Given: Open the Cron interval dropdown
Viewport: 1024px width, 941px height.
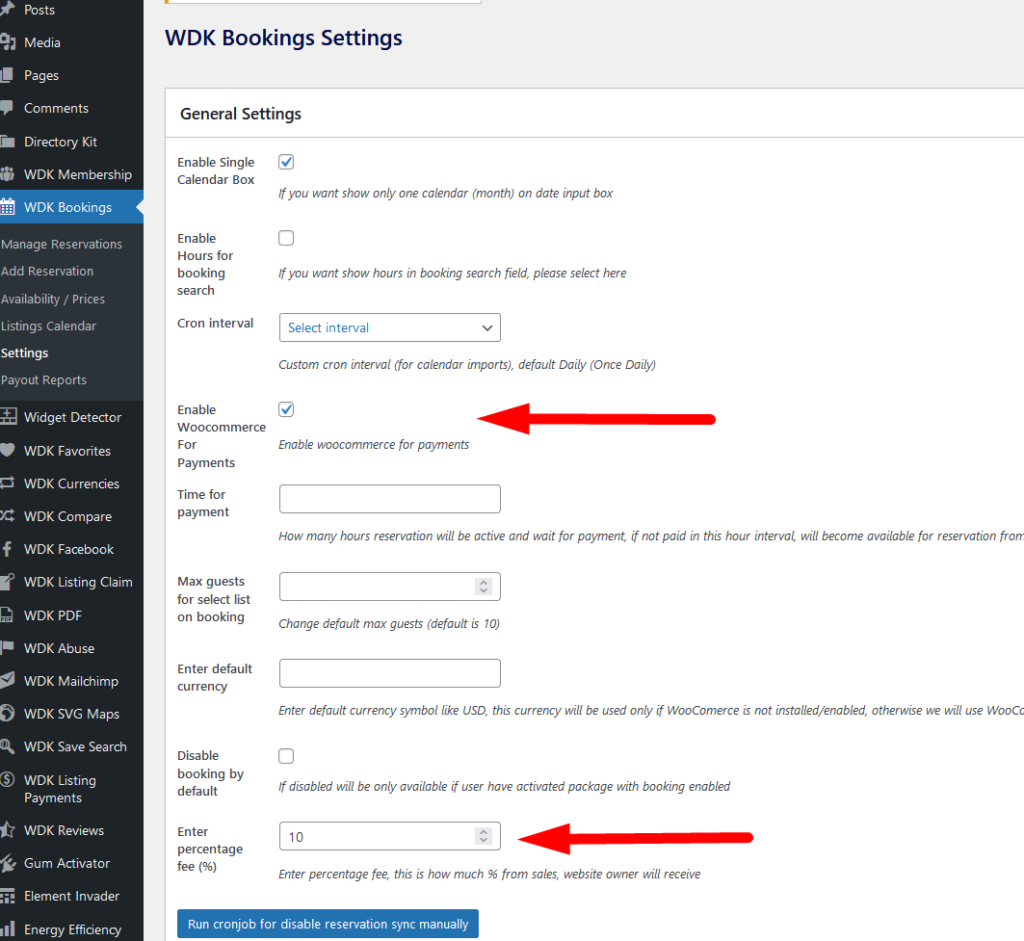Looking at the screenshot, I should (x=390, y=327).
